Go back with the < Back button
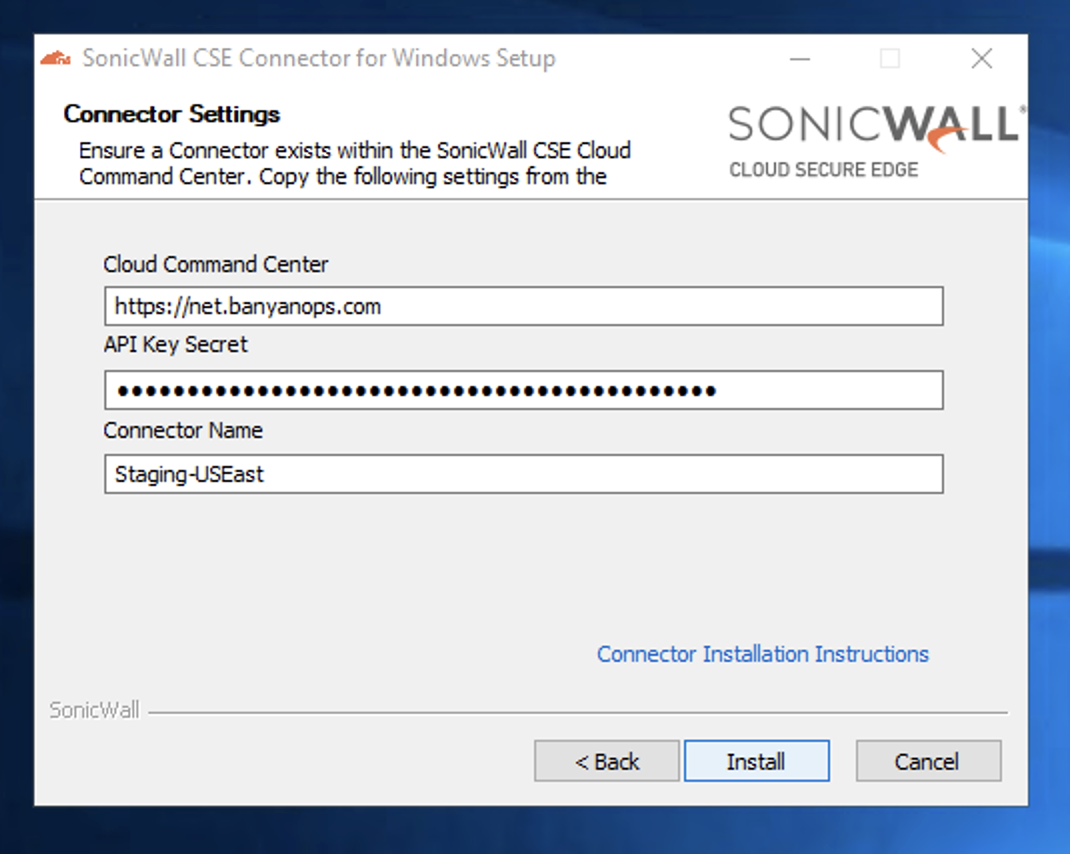 pos(607,761)
